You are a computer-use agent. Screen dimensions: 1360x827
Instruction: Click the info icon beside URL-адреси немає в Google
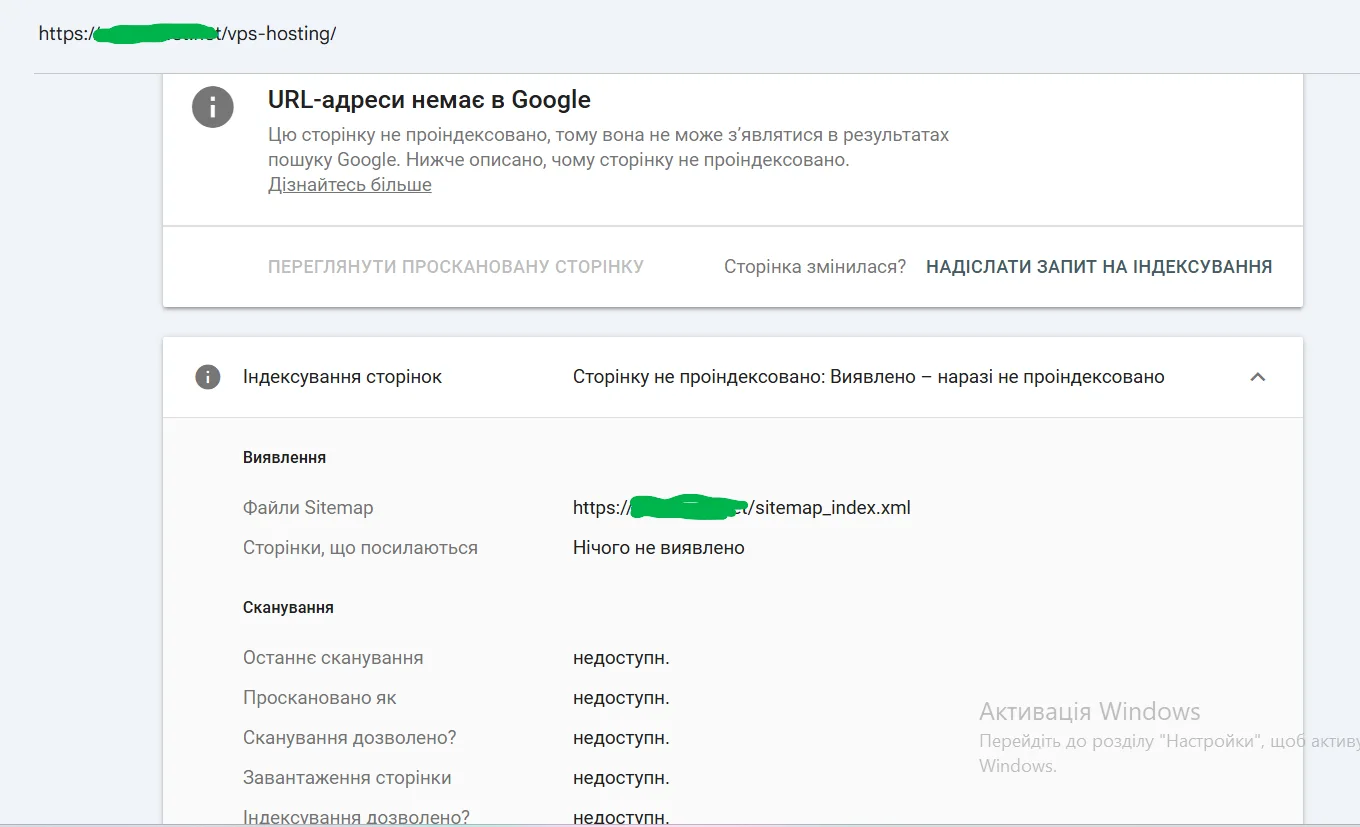pos(212,107)
